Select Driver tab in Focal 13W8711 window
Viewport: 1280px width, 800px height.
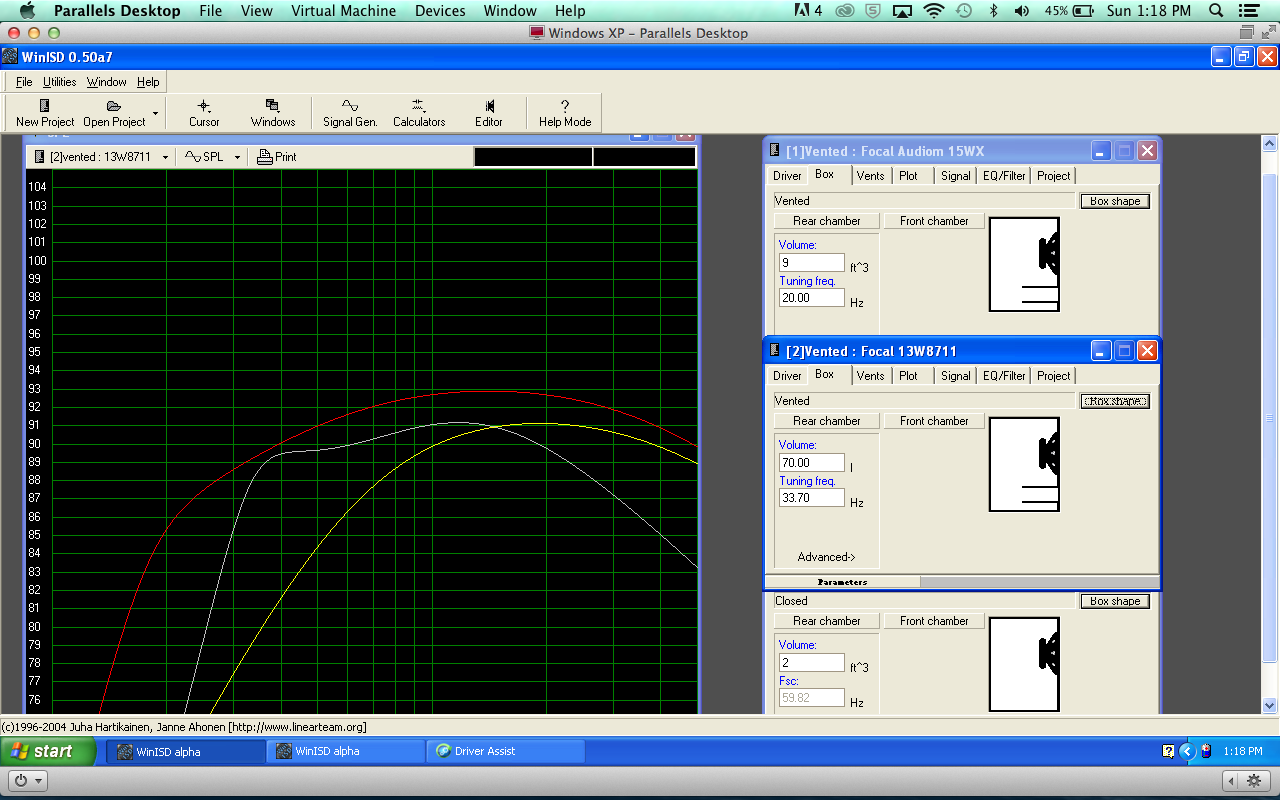[x=787, y=376]
